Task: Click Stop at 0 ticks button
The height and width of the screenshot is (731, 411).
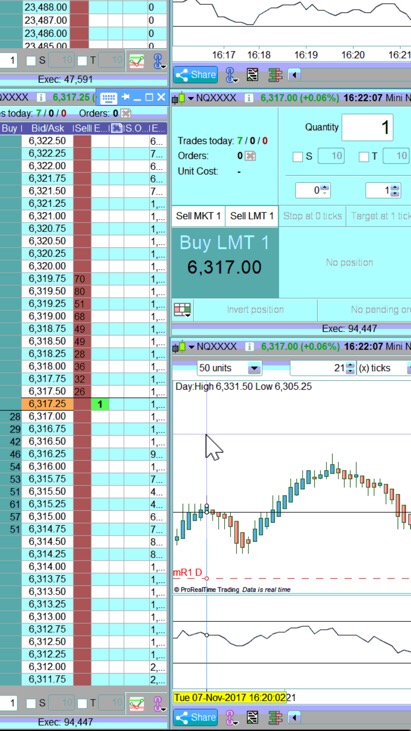Action: [x=312, y=216]
